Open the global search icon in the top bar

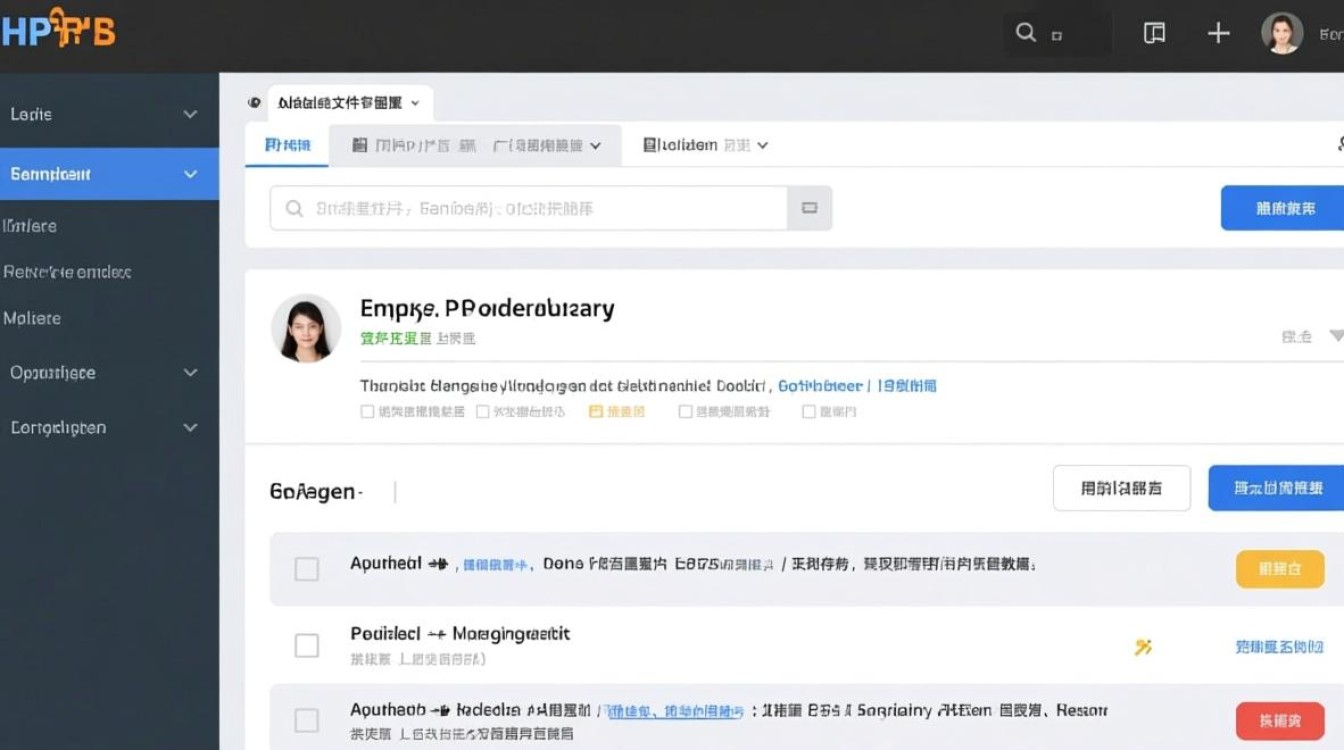[1023, 31]
